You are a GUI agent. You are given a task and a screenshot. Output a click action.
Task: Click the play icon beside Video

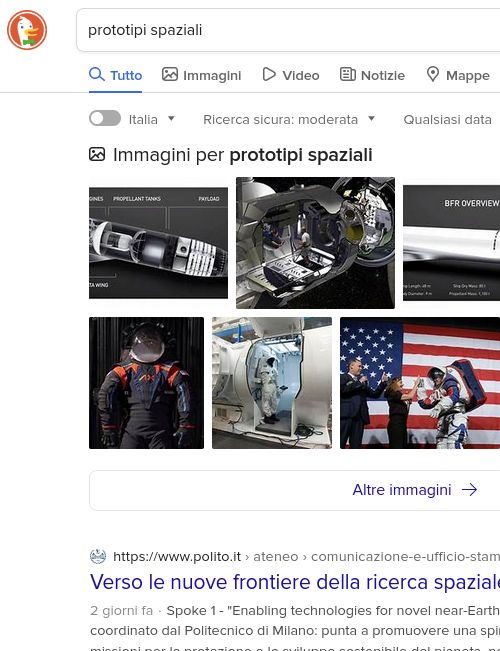pos(269,74)
